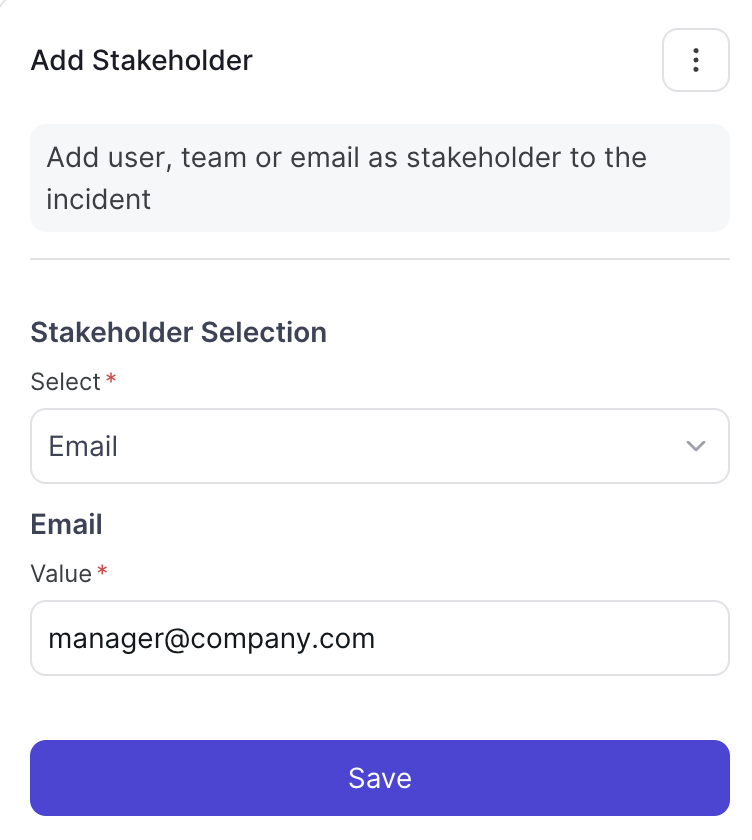
Task: Open the Select stakeholder type dropdown
Action: (380, 446)
